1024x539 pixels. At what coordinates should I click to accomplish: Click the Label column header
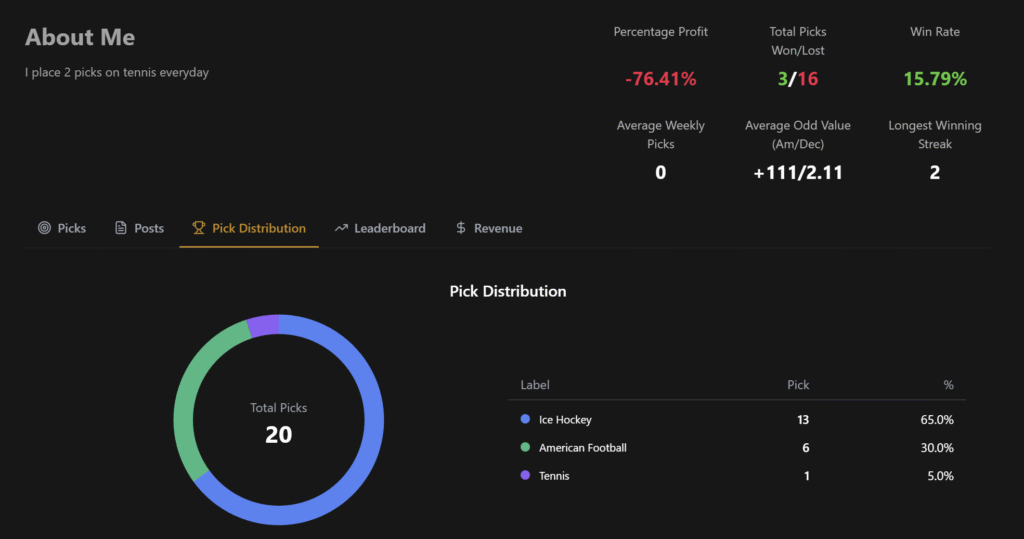535,385
